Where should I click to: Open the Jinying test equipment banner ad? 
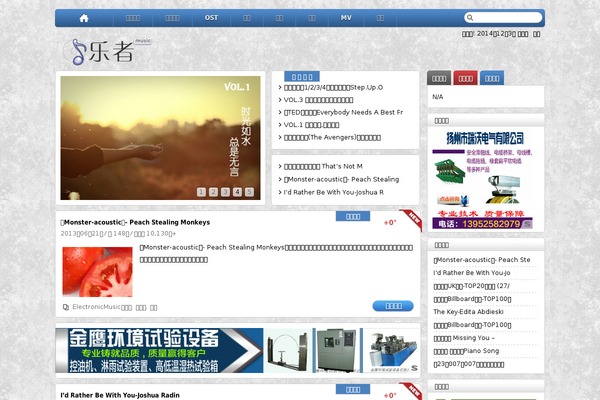(237, 350)
